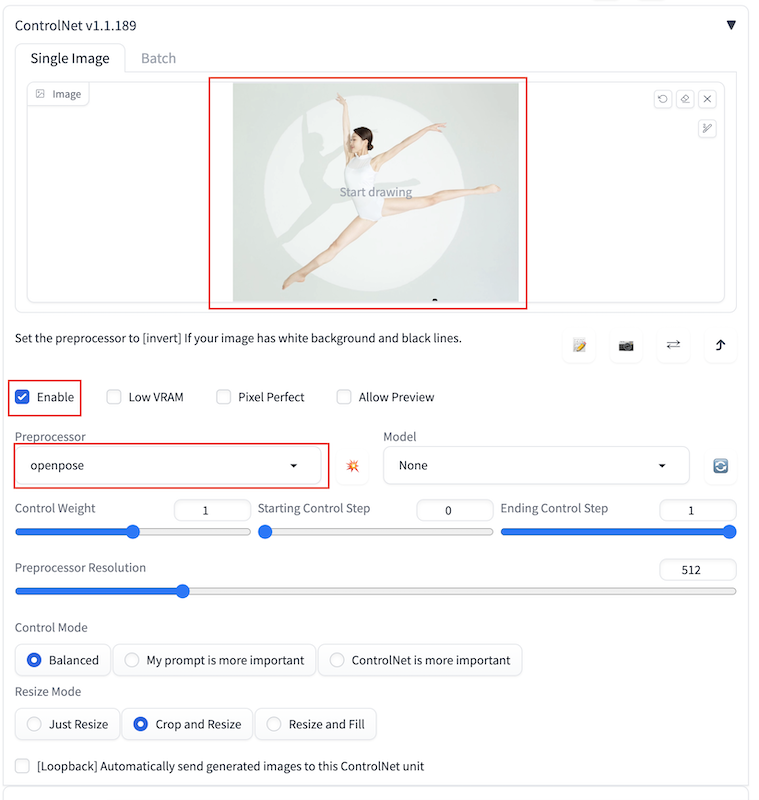Select the brush color/pen tool icon
759x800 pixels.
(x=707, y=128)
